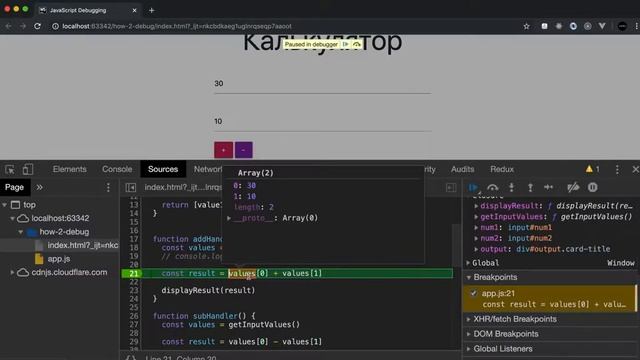Viewport: 640px width, 360px height.
Task: Step out of current function
Action: coord(530,187)
